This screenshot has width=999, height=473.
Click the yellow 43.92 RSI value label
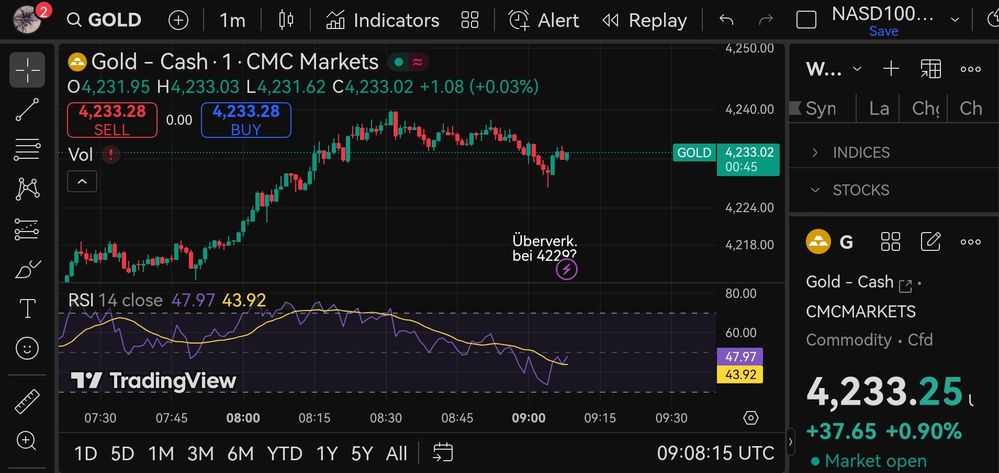pyautogui.click(x=740, y=374)
